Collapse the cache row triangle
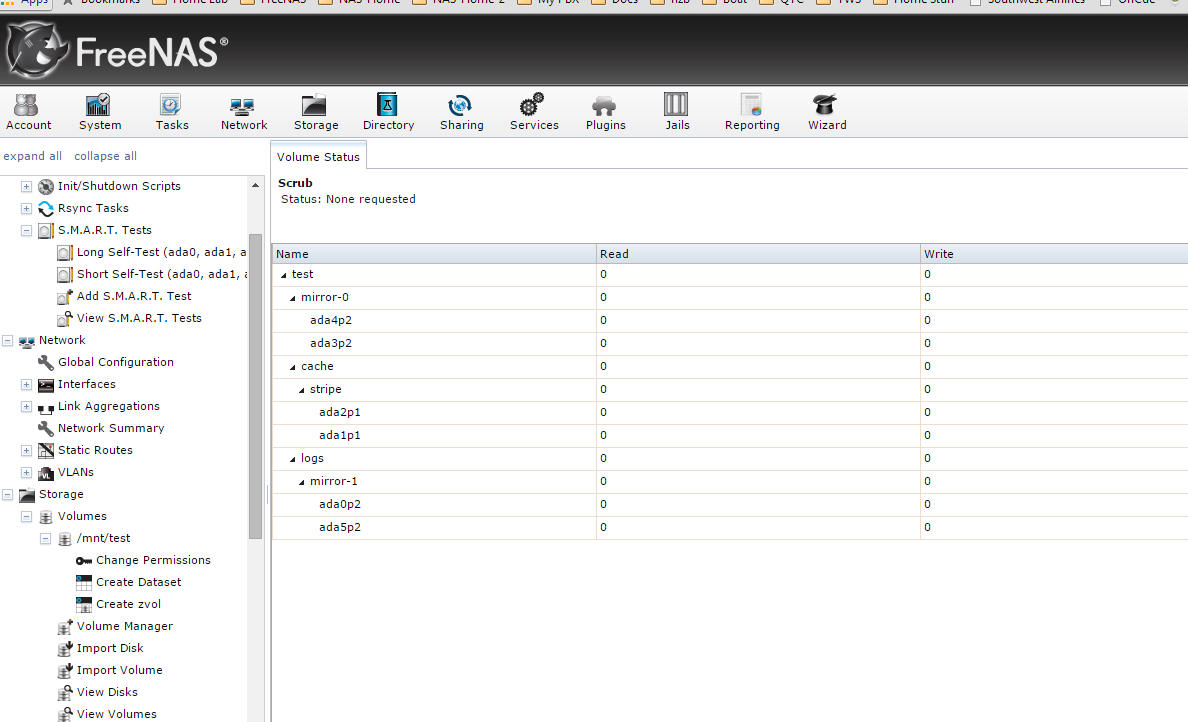 [293, 367]
